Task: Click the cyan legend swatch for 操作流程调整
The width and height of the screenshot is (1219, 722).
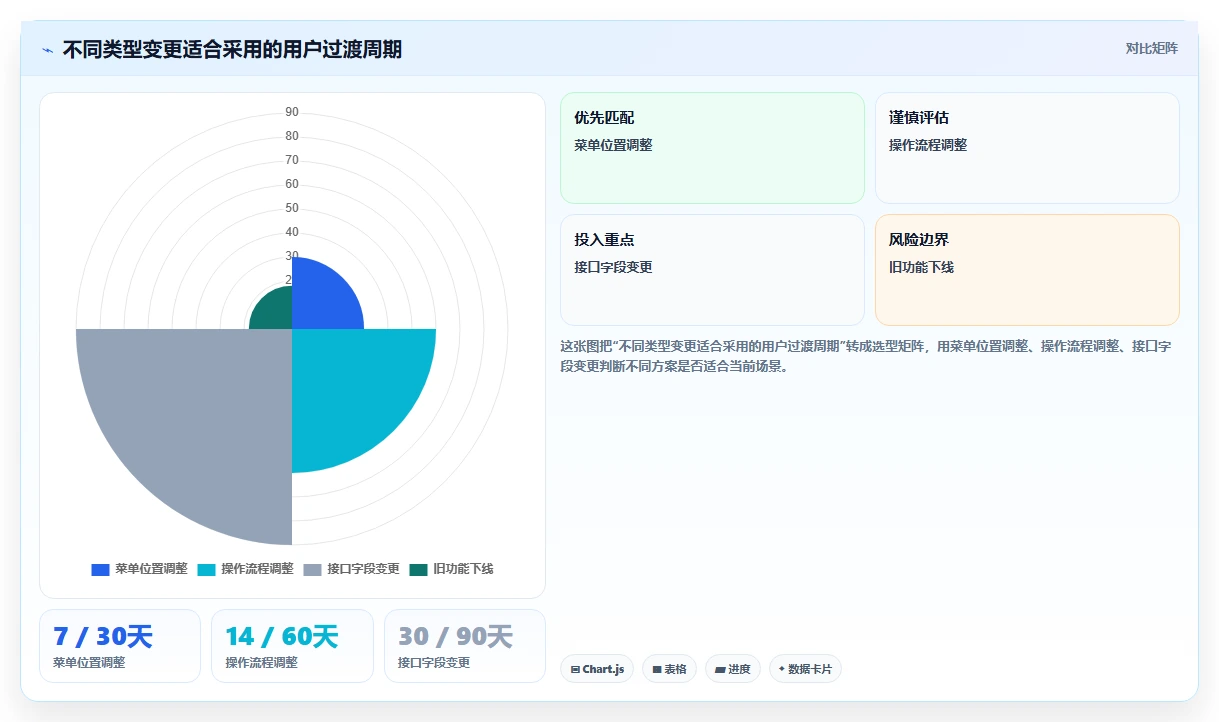Action: point(206,569)
